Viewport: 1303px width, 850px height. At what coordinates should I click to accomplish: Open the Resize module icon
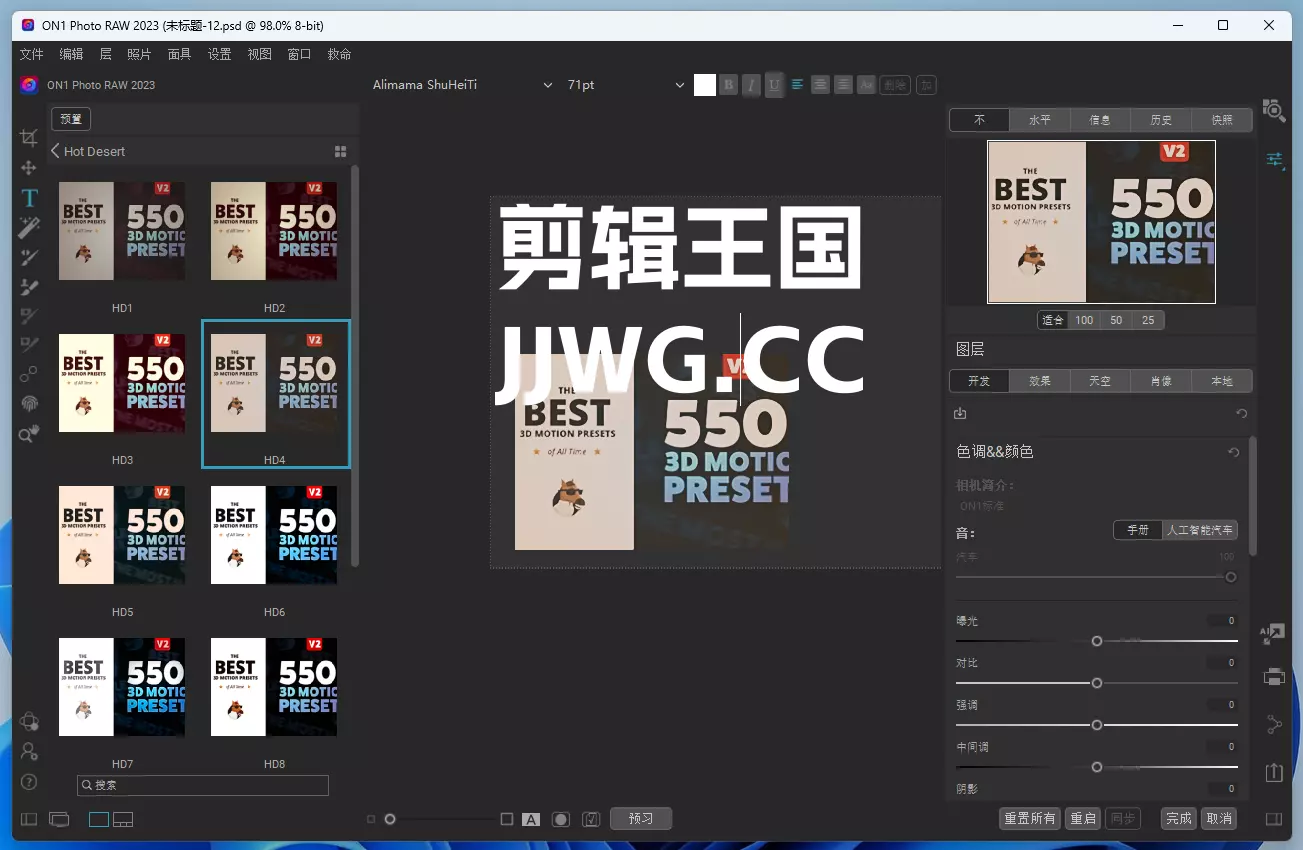click(x=1274, y=632)
